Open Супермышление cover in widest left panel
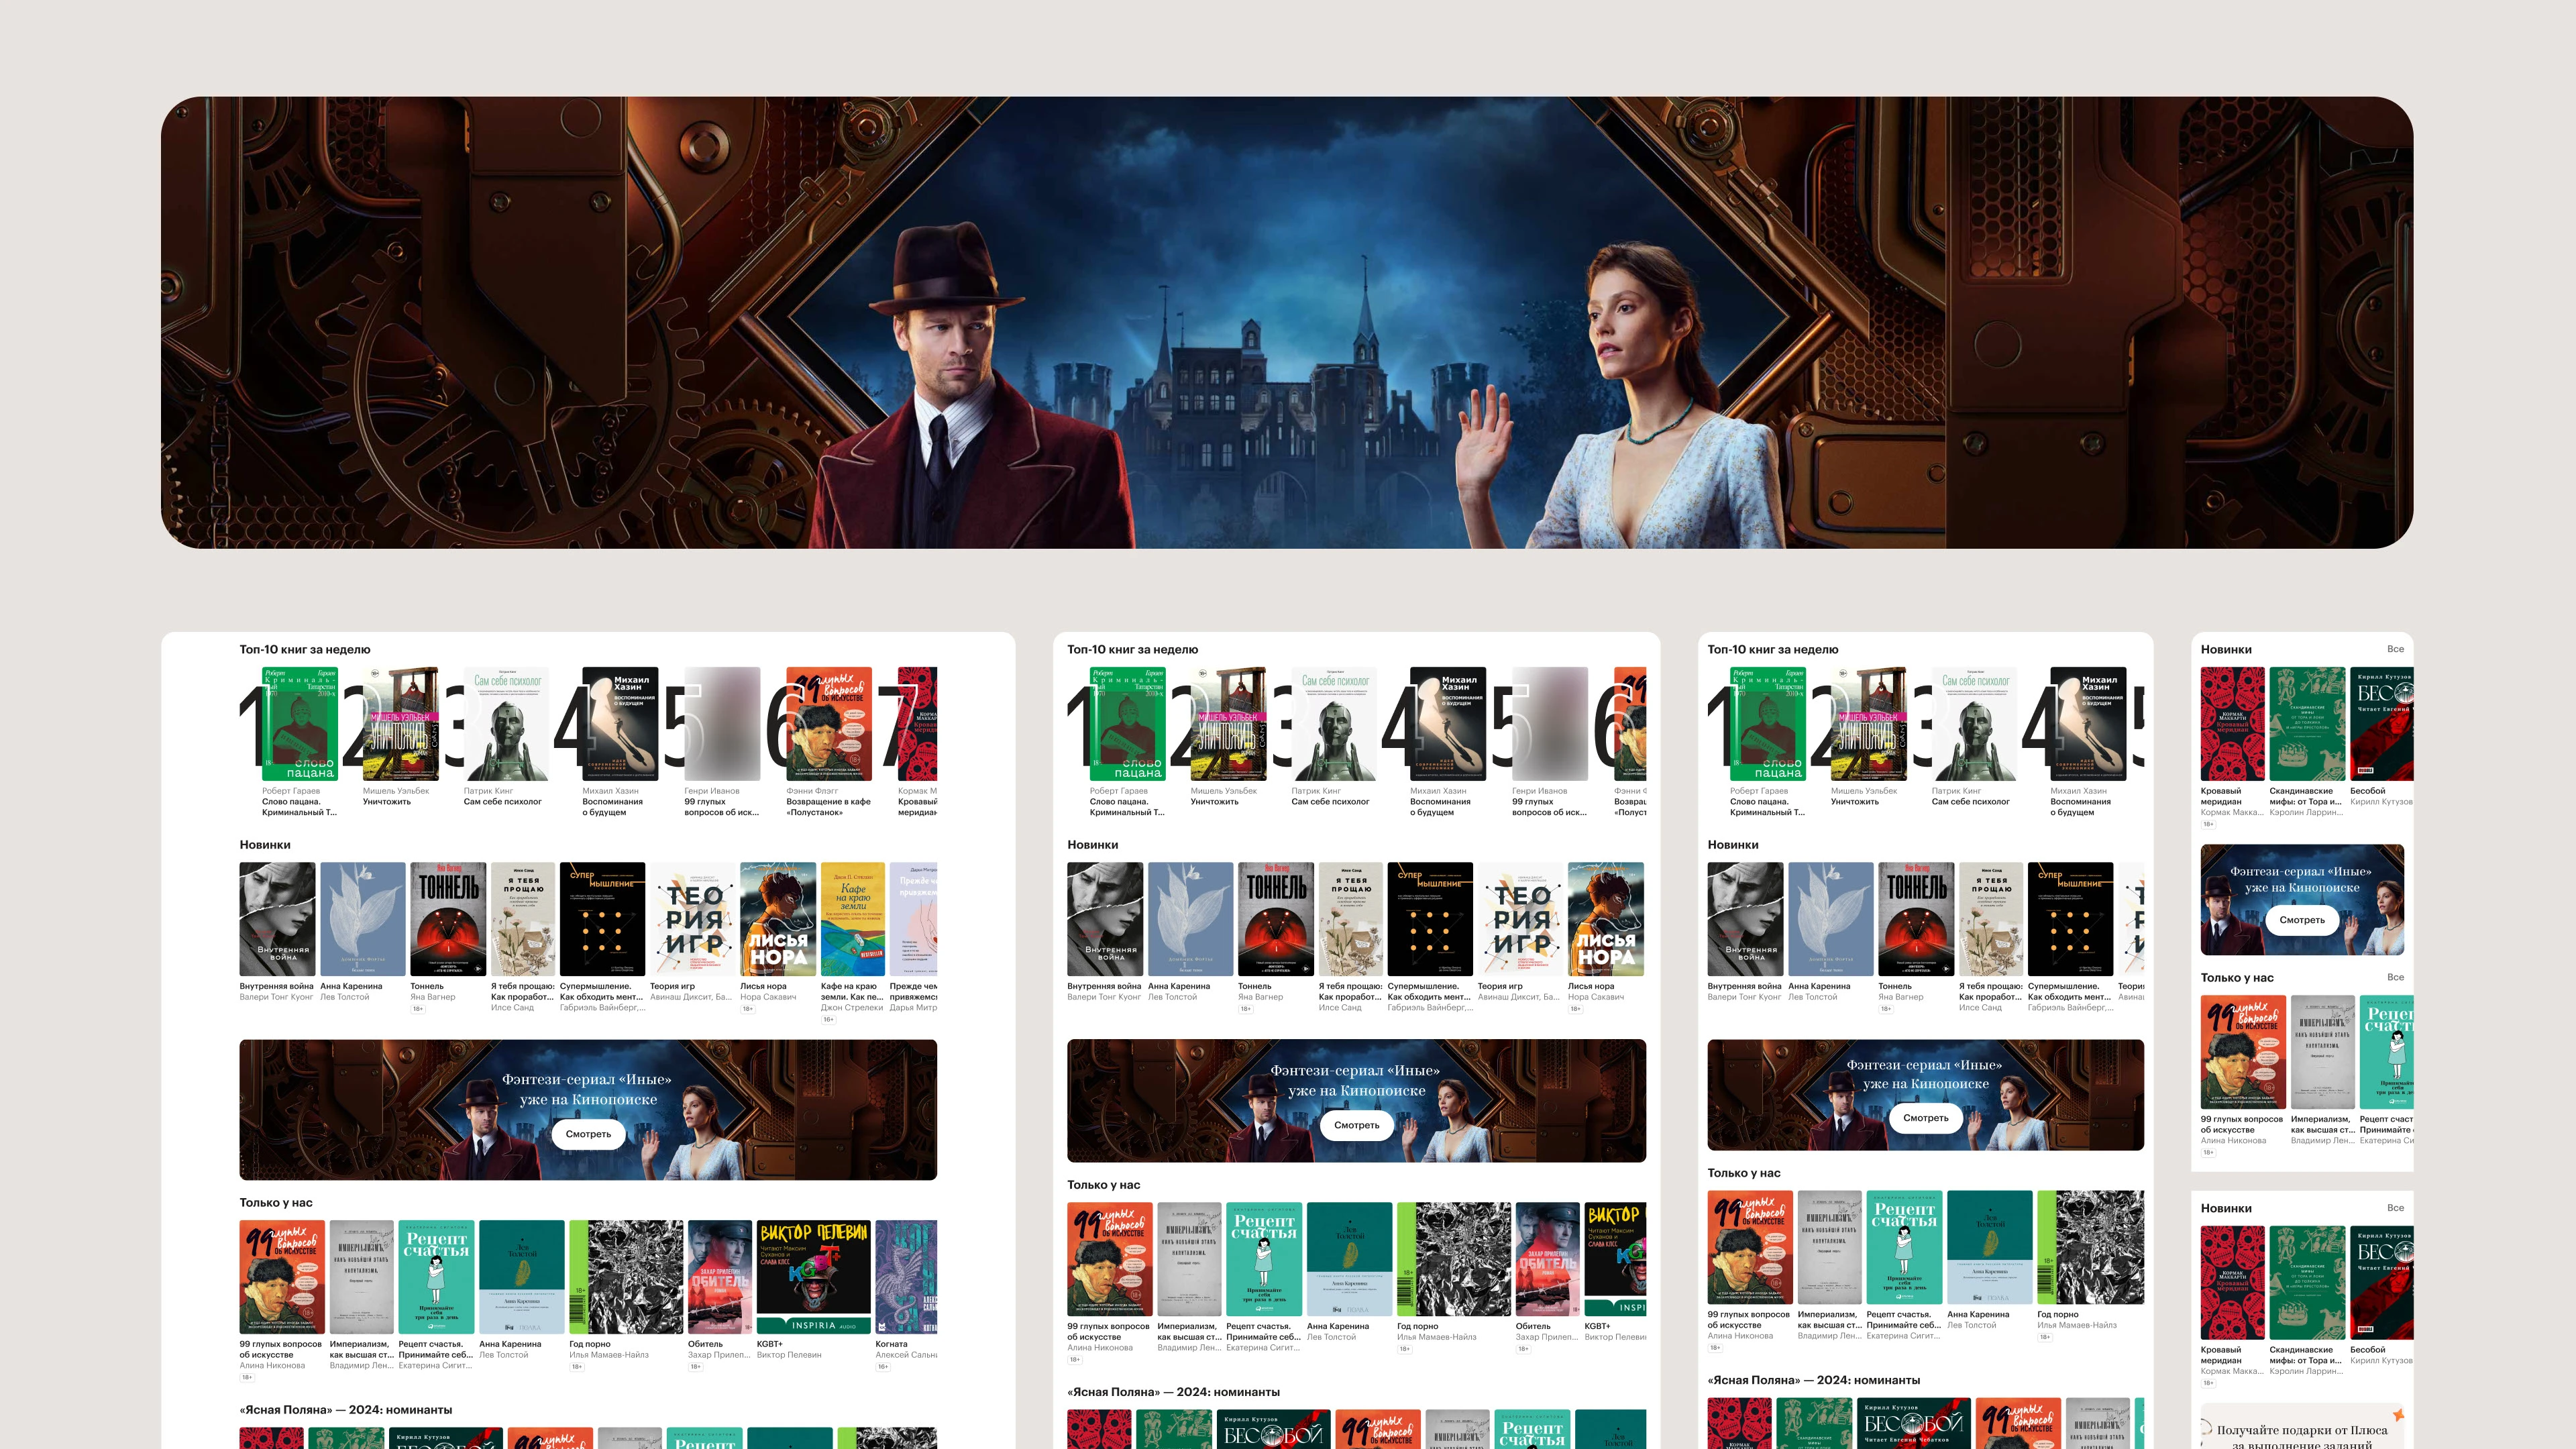Viewport: 2576px width, 1449px height. click(602, 919)
